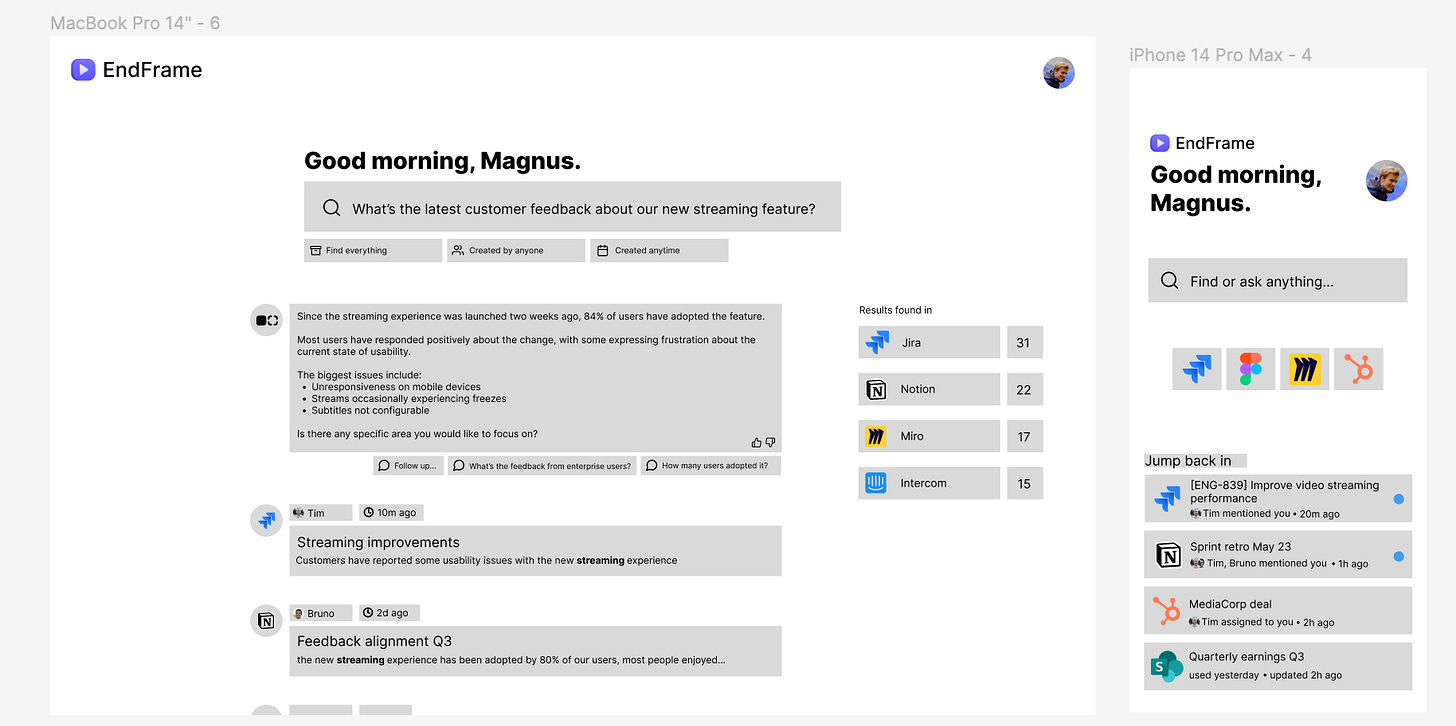This screenshot has height=726, width=1456.
Task: Open the HubSpot app shortcut tile
Action: [1359, 369]
